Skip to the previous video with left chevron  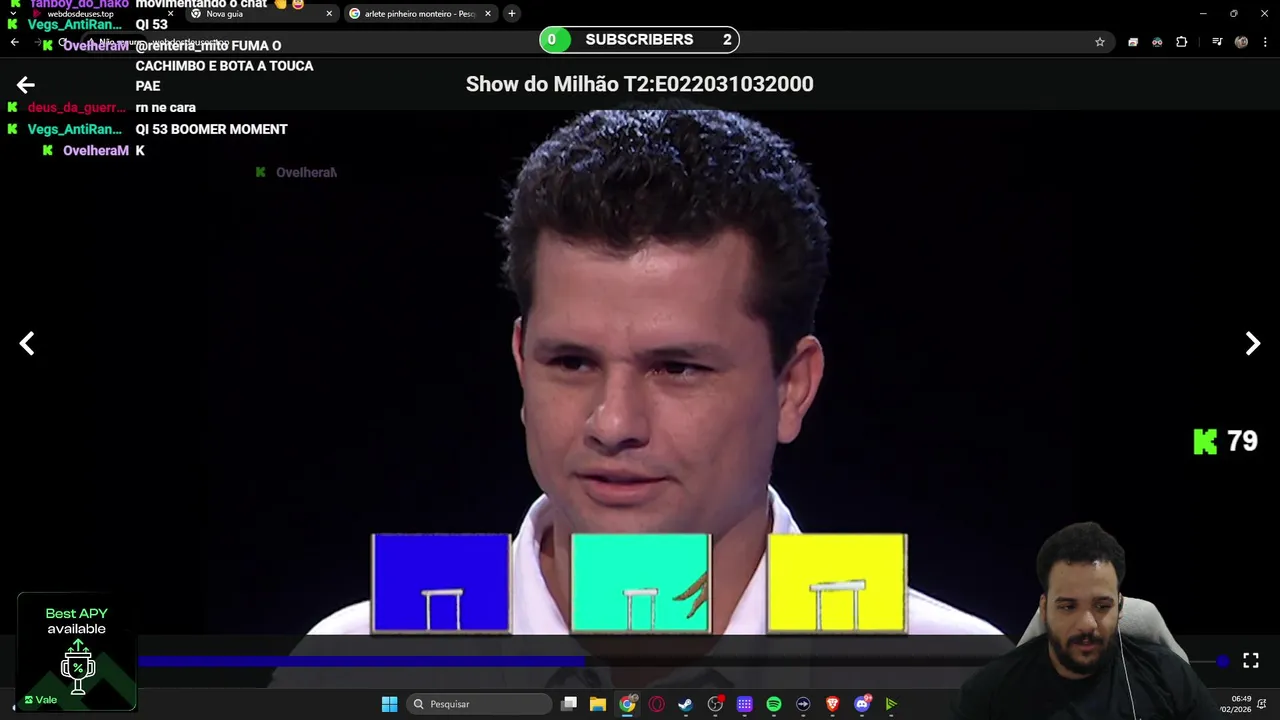[x=27, y=344]
